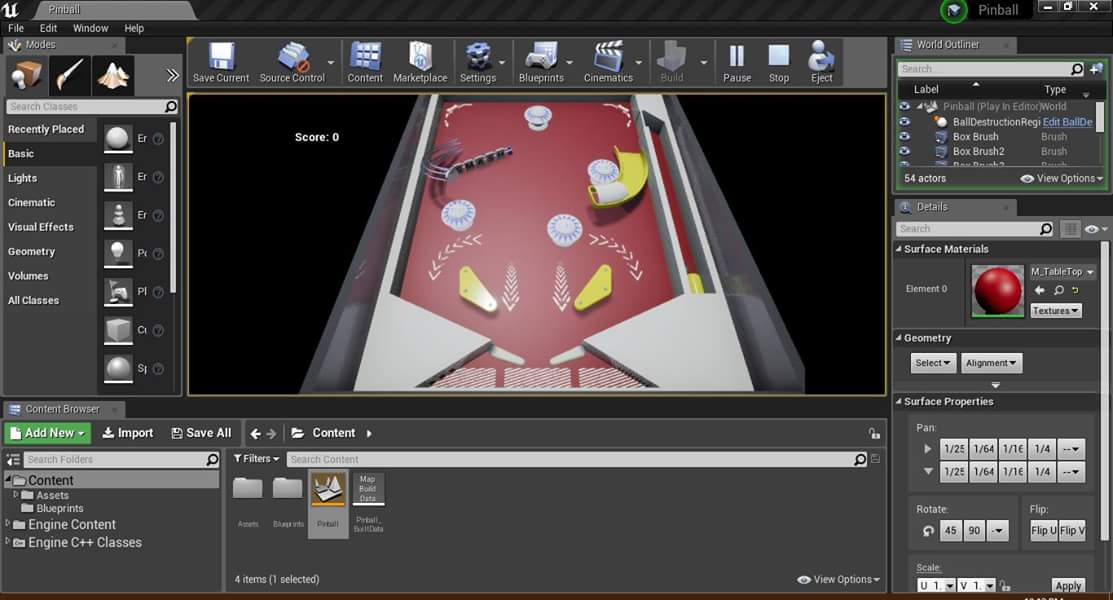1113x600 pixels.
Task: Open the Cinematics toolbar button
Action: 608,62
